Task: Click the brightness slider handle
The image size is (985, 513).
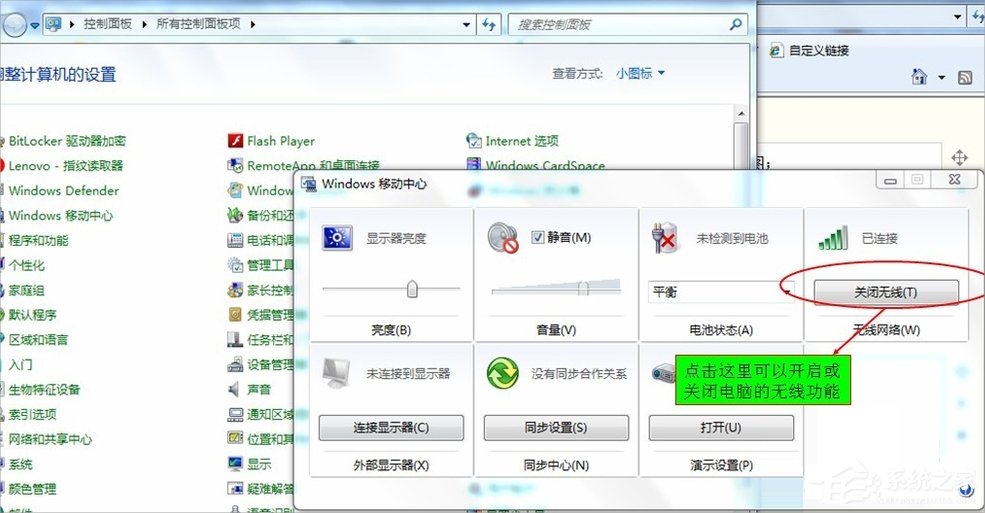Action: (411, 289)
